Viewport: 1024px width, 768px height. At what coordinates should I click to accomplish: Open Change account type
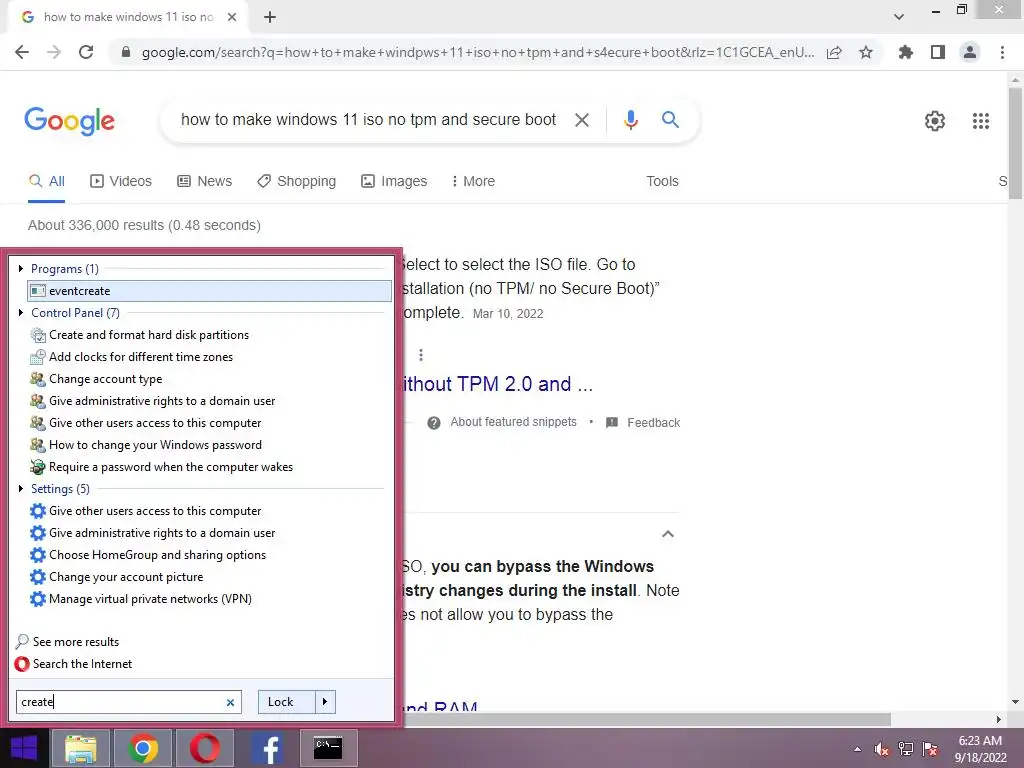point(96,379)
